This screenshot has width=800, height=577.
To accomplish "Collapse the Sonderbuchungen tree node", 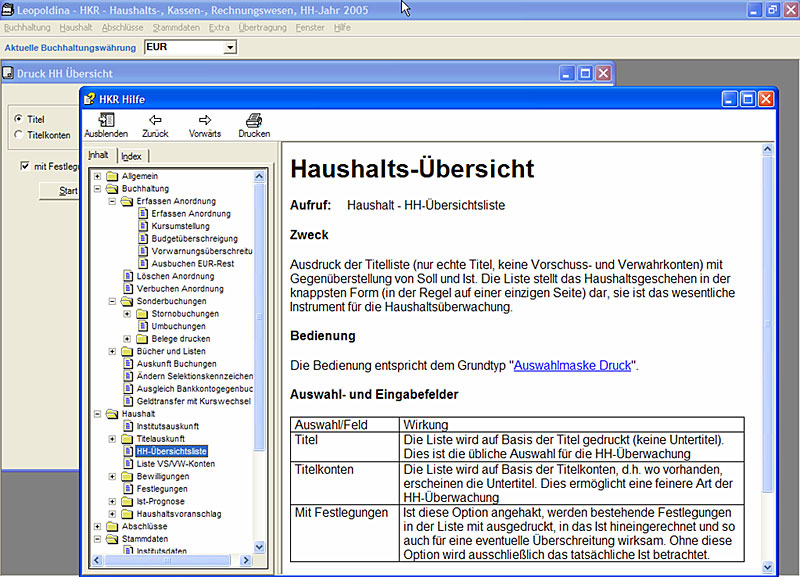I will [112, 301].
